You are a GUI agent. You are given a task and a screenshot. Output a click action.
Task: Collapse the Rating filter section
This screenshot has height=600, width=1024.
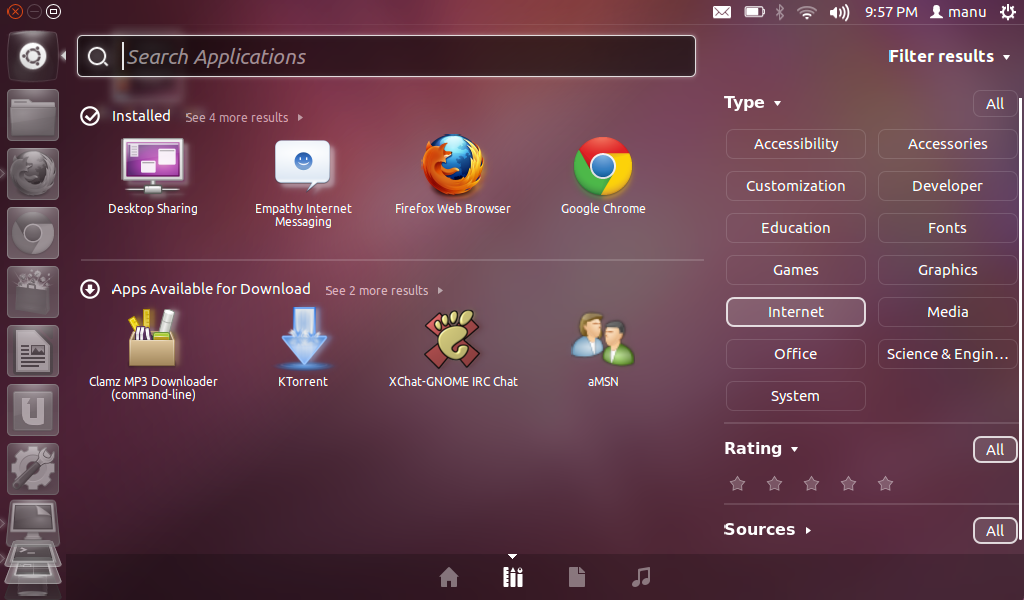[x=761, y=448]
